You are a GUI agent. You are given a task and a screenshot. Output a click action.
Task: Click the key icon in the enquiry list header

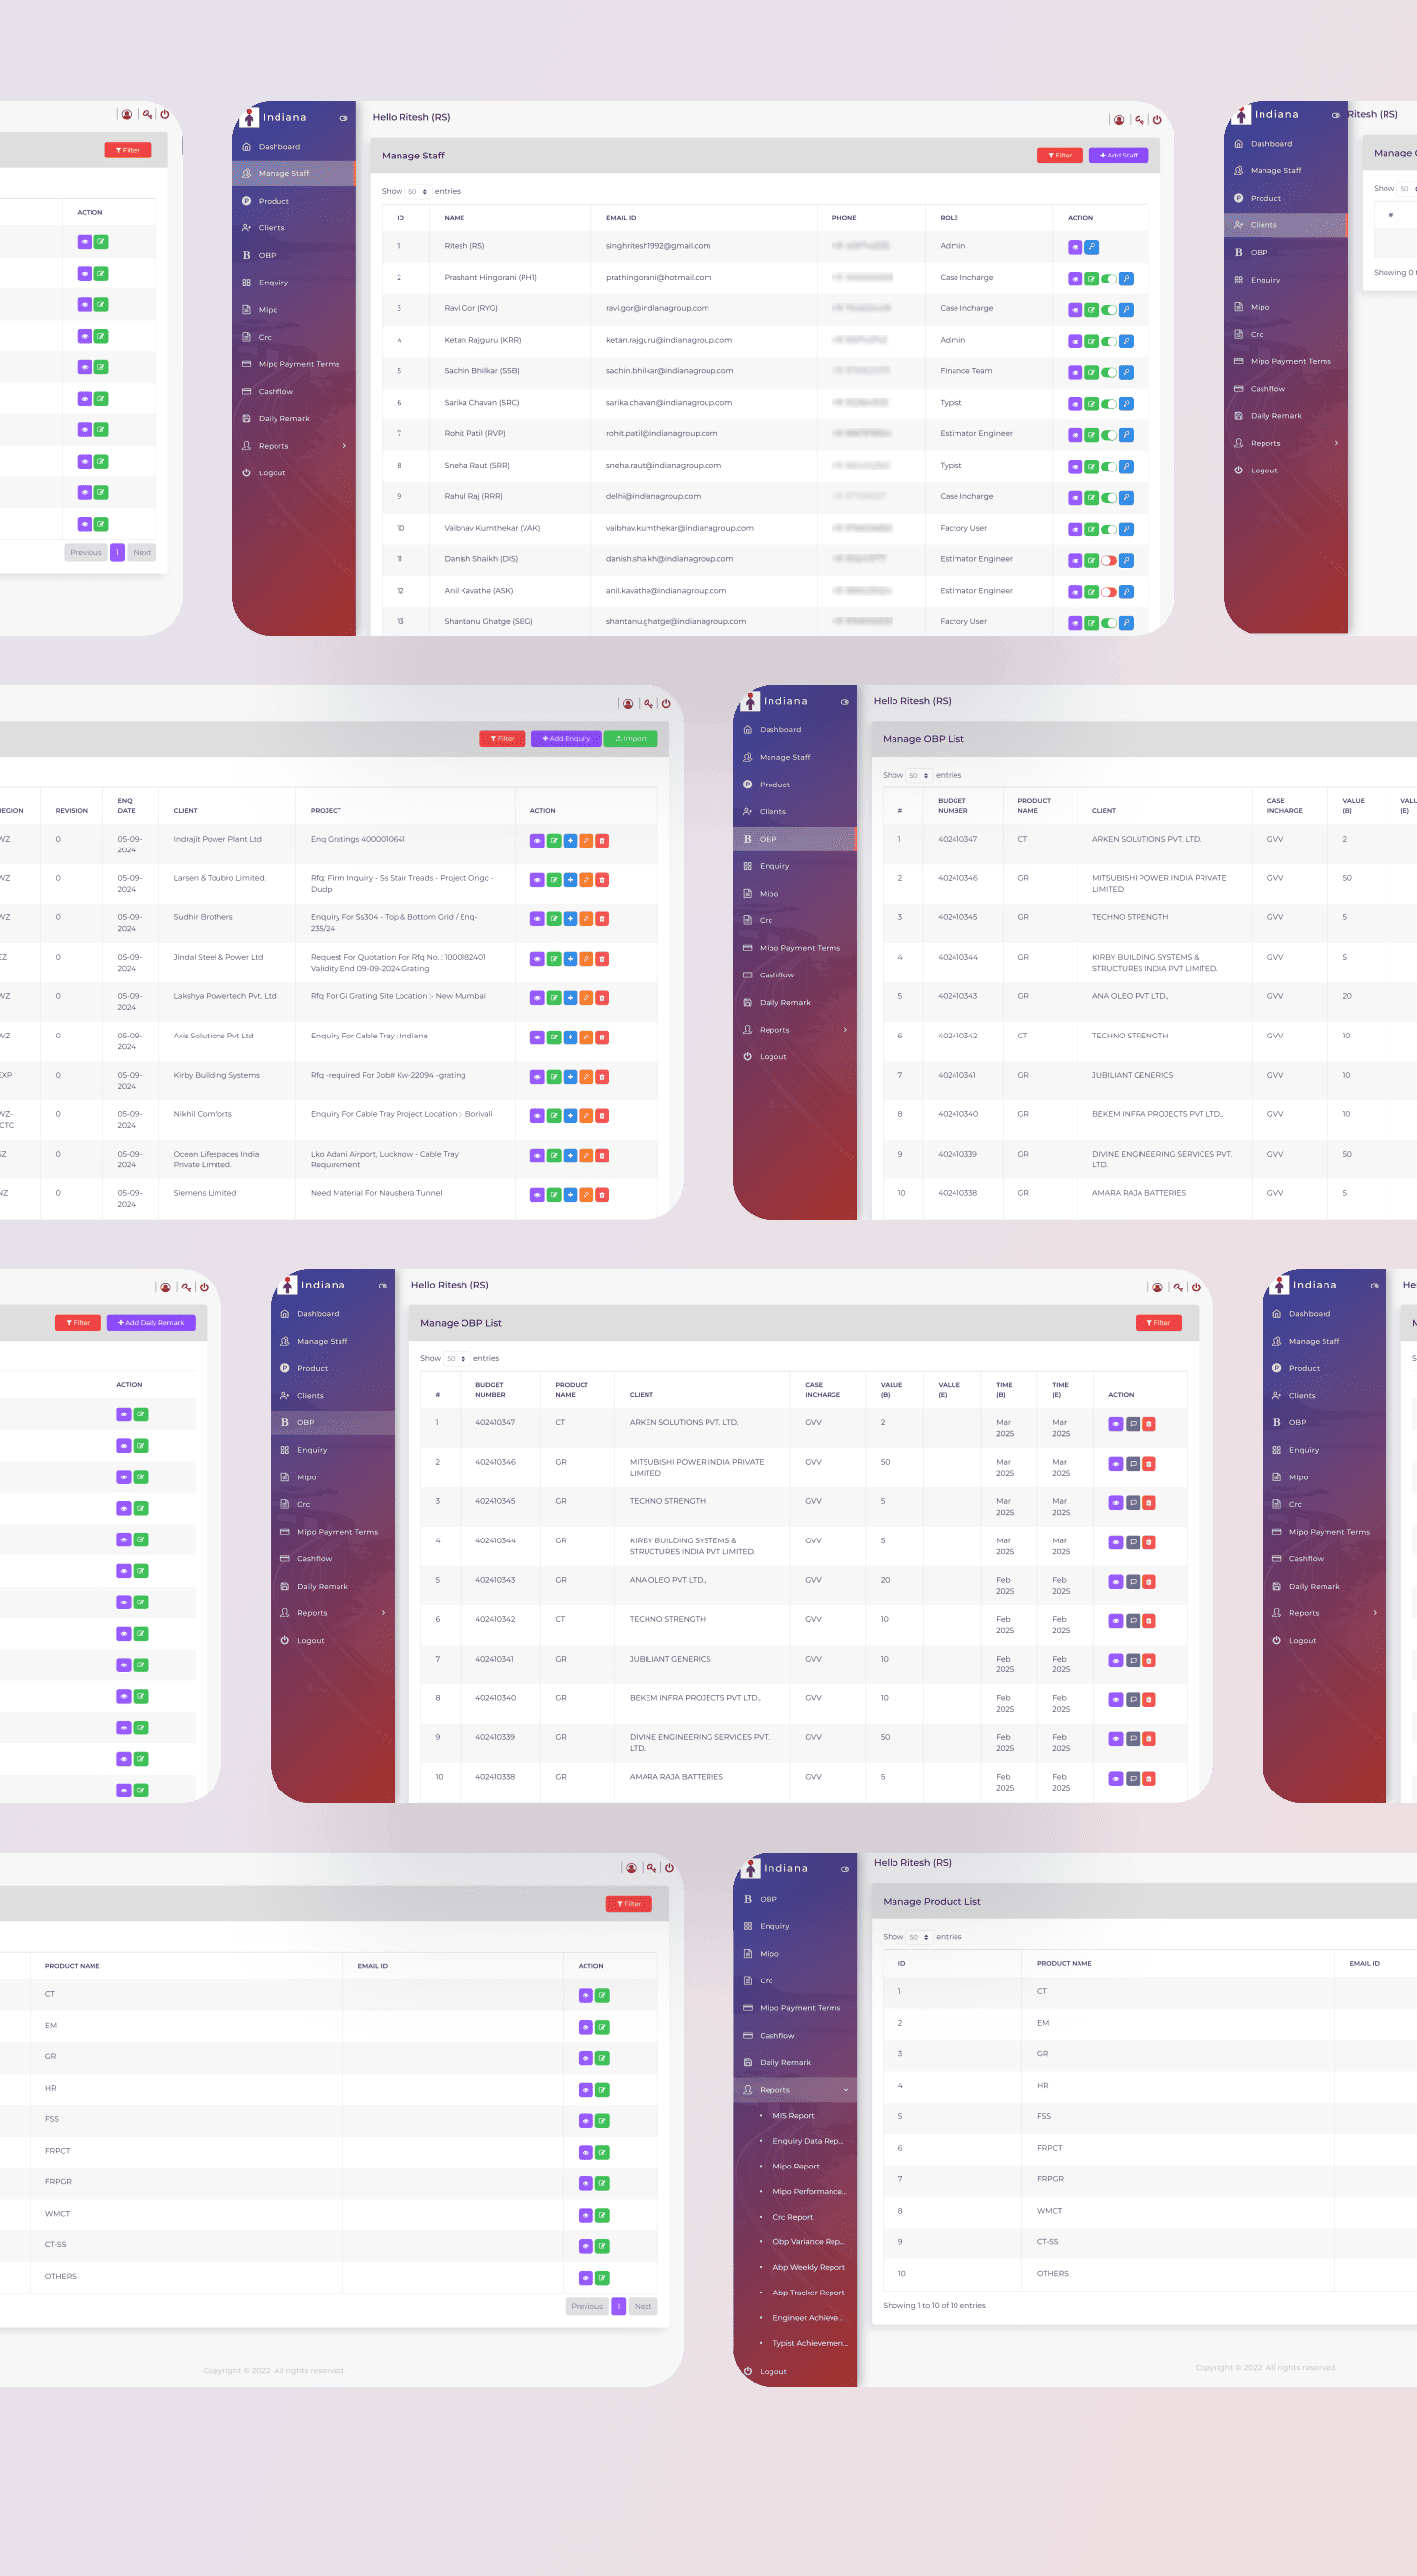tap(648, 704)
